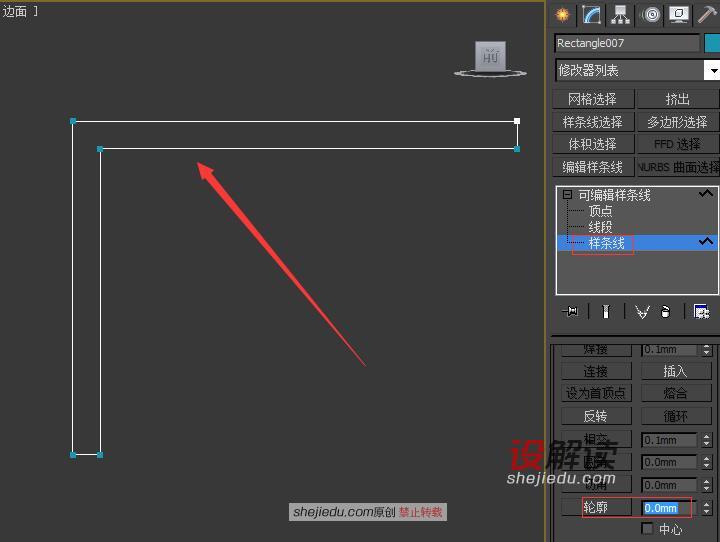The height and width of the screenshot is (542, 720).
Task: Click Show End Result toggle icon
Action: pos(605,312)
